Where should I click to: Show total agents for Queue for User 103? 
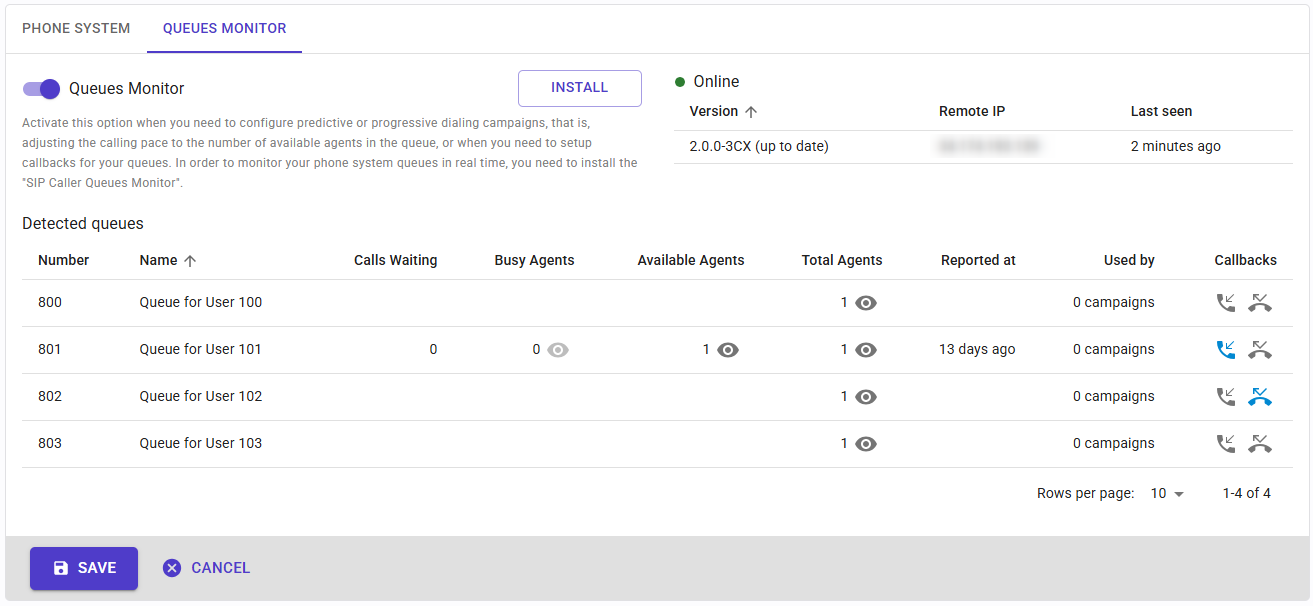tap(866, 444)
